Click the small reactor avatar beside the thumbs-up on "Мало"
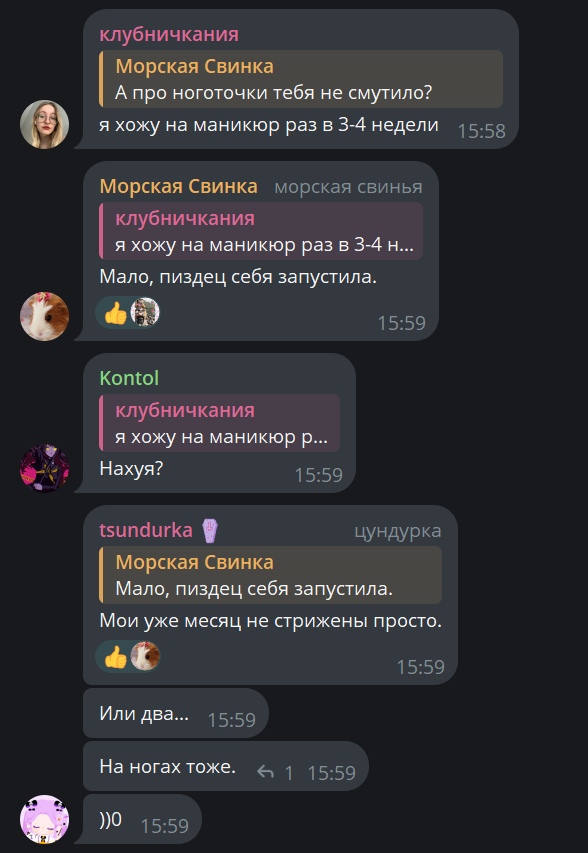The height and width of the screenshot is (853, 588). [x=145, y=312]
